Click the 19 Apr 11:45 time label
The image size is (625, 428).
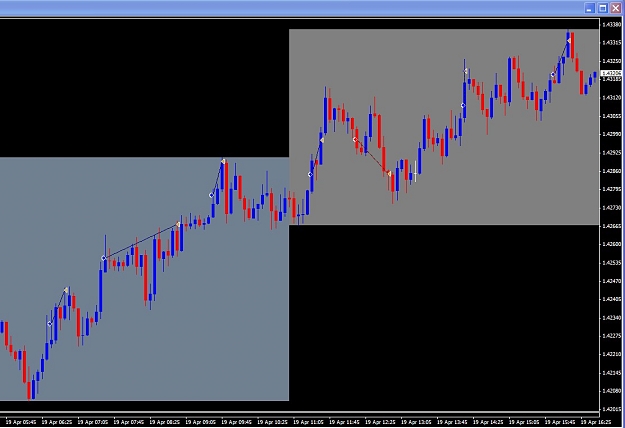tap(344, 422)
